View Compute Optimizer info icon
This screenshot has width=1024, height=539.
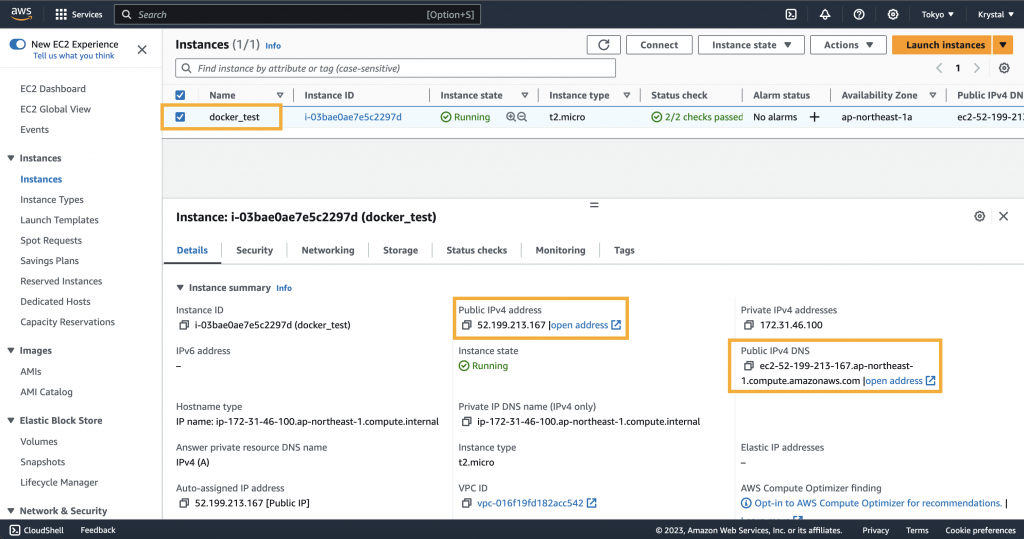[x=746, y=503]
